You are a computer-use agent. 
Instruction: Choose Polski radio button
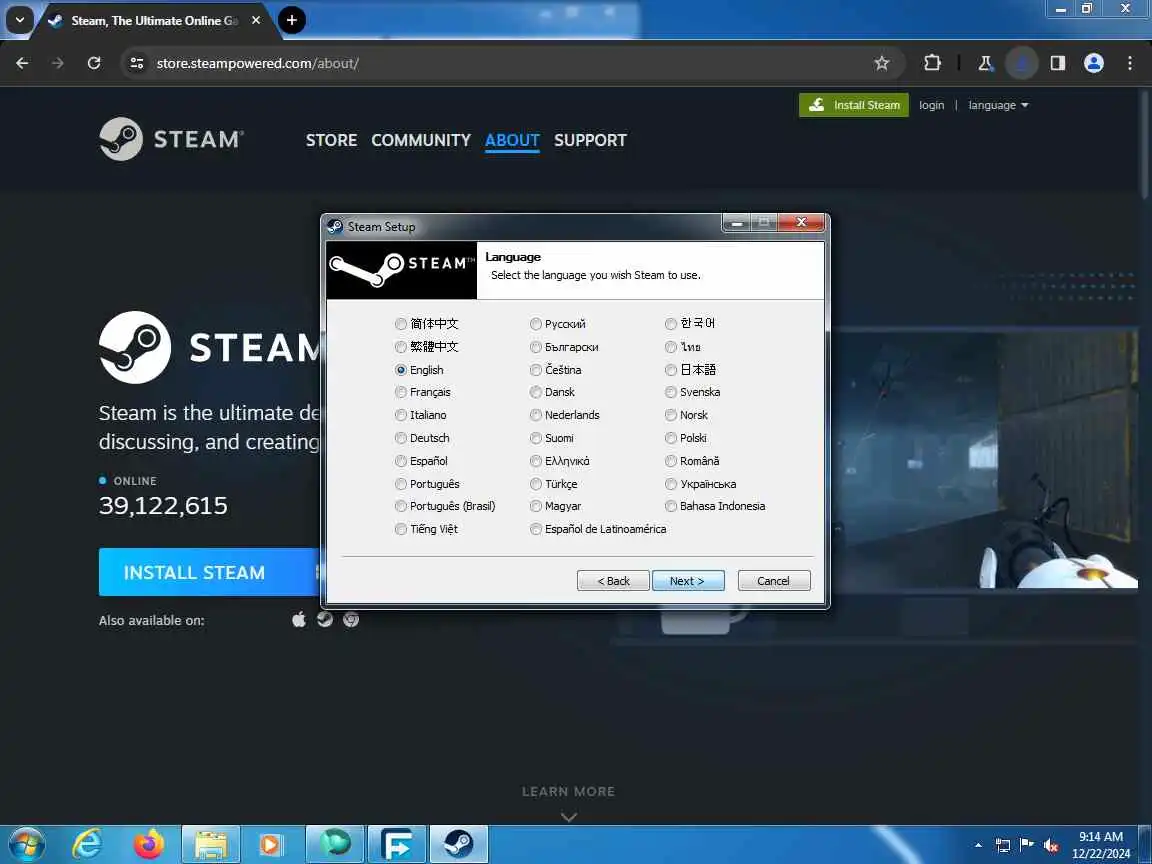click(671, 438)
